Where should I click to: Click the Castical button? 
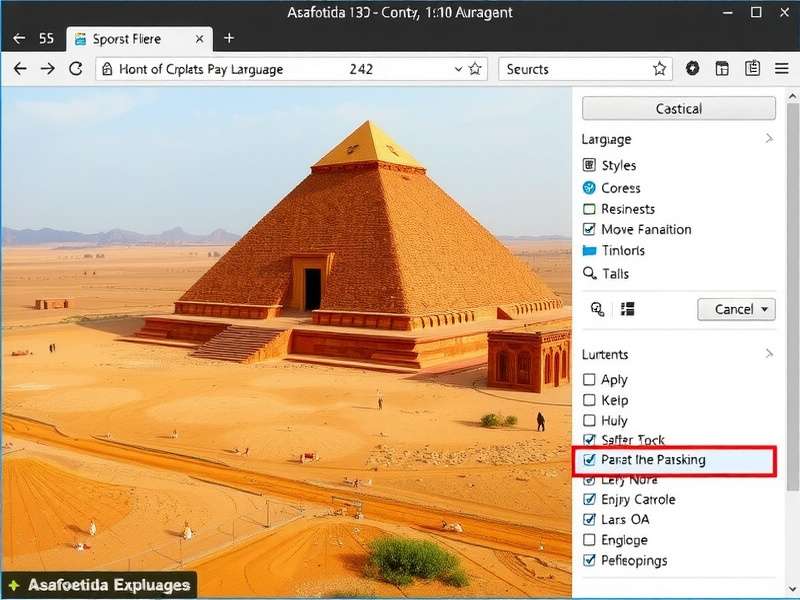click(678, 108)
